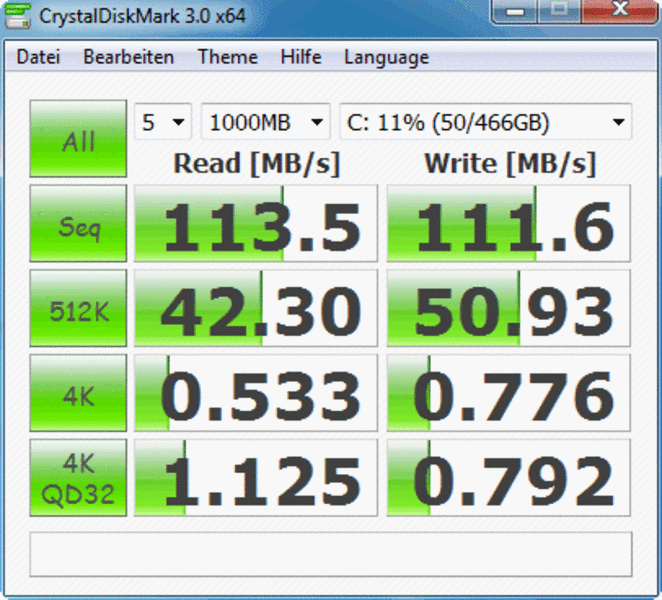The image size is (662, 600).
Task: Open the Hilfe menu
Action: click(301, 57)
